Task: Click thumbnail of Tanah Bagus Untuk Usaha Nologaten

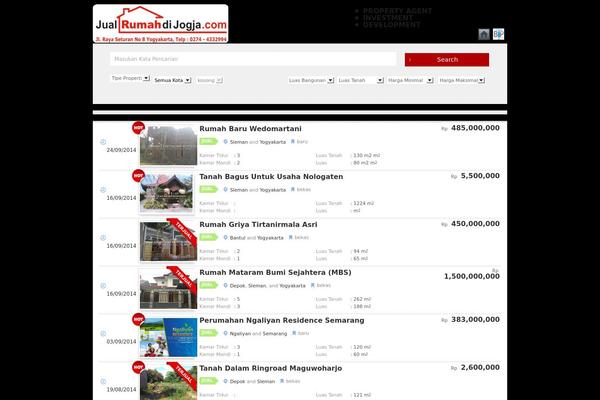Action: 168,194
